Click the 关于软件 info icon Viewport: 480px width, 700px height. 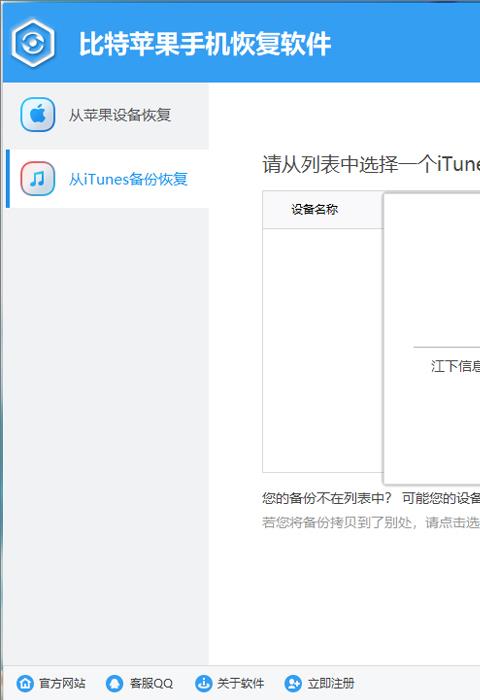pos(204,683)
